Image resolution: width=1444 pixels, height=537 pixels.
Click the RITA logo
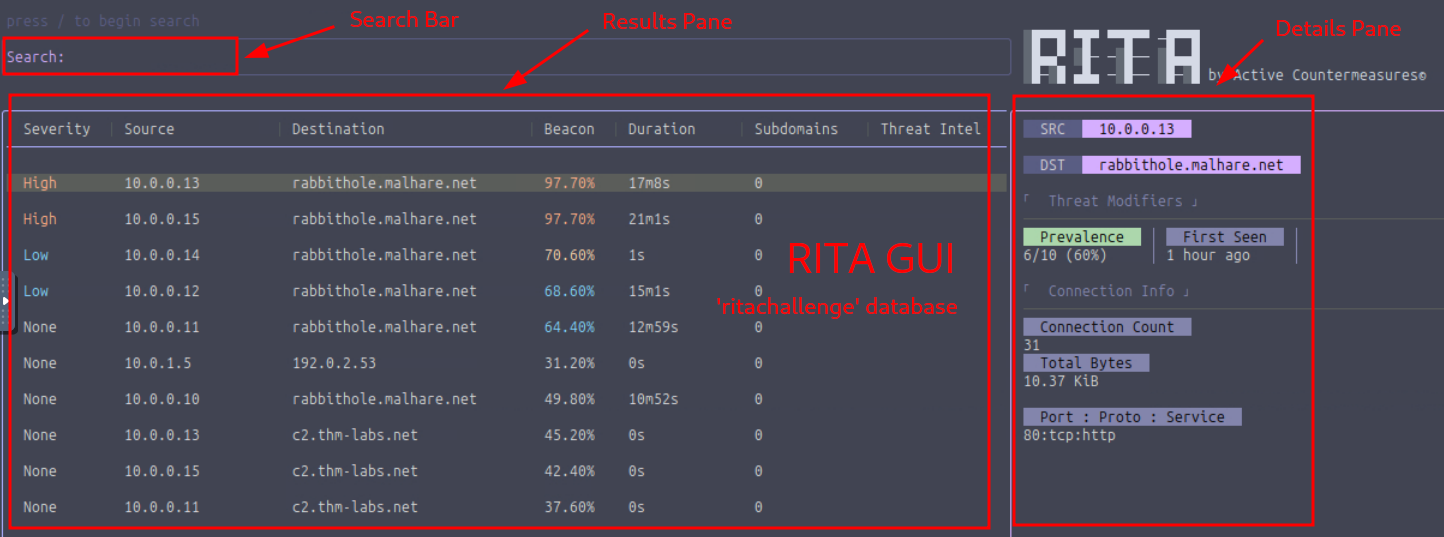pyautogui.click(x=1114, y=58)
